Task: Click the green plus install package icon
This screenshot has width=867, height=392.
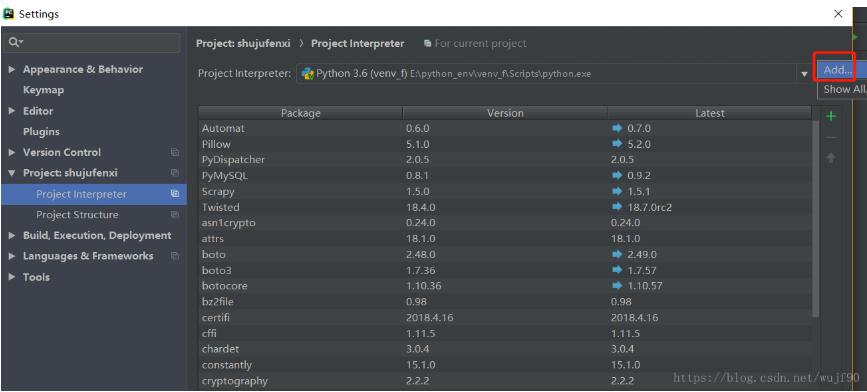Action: point(831,117)
